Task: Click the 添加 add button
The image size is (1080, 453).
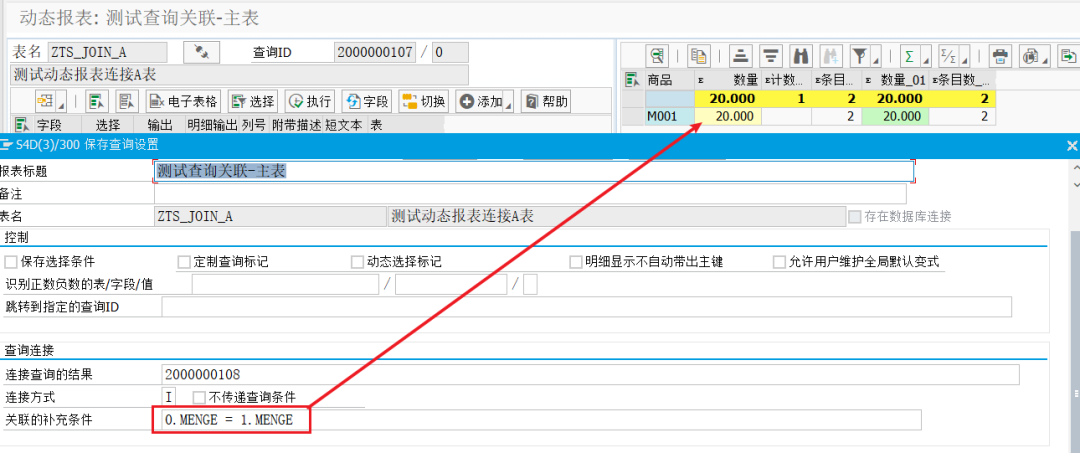Action: pyautogui.click(x=480, y=102)
